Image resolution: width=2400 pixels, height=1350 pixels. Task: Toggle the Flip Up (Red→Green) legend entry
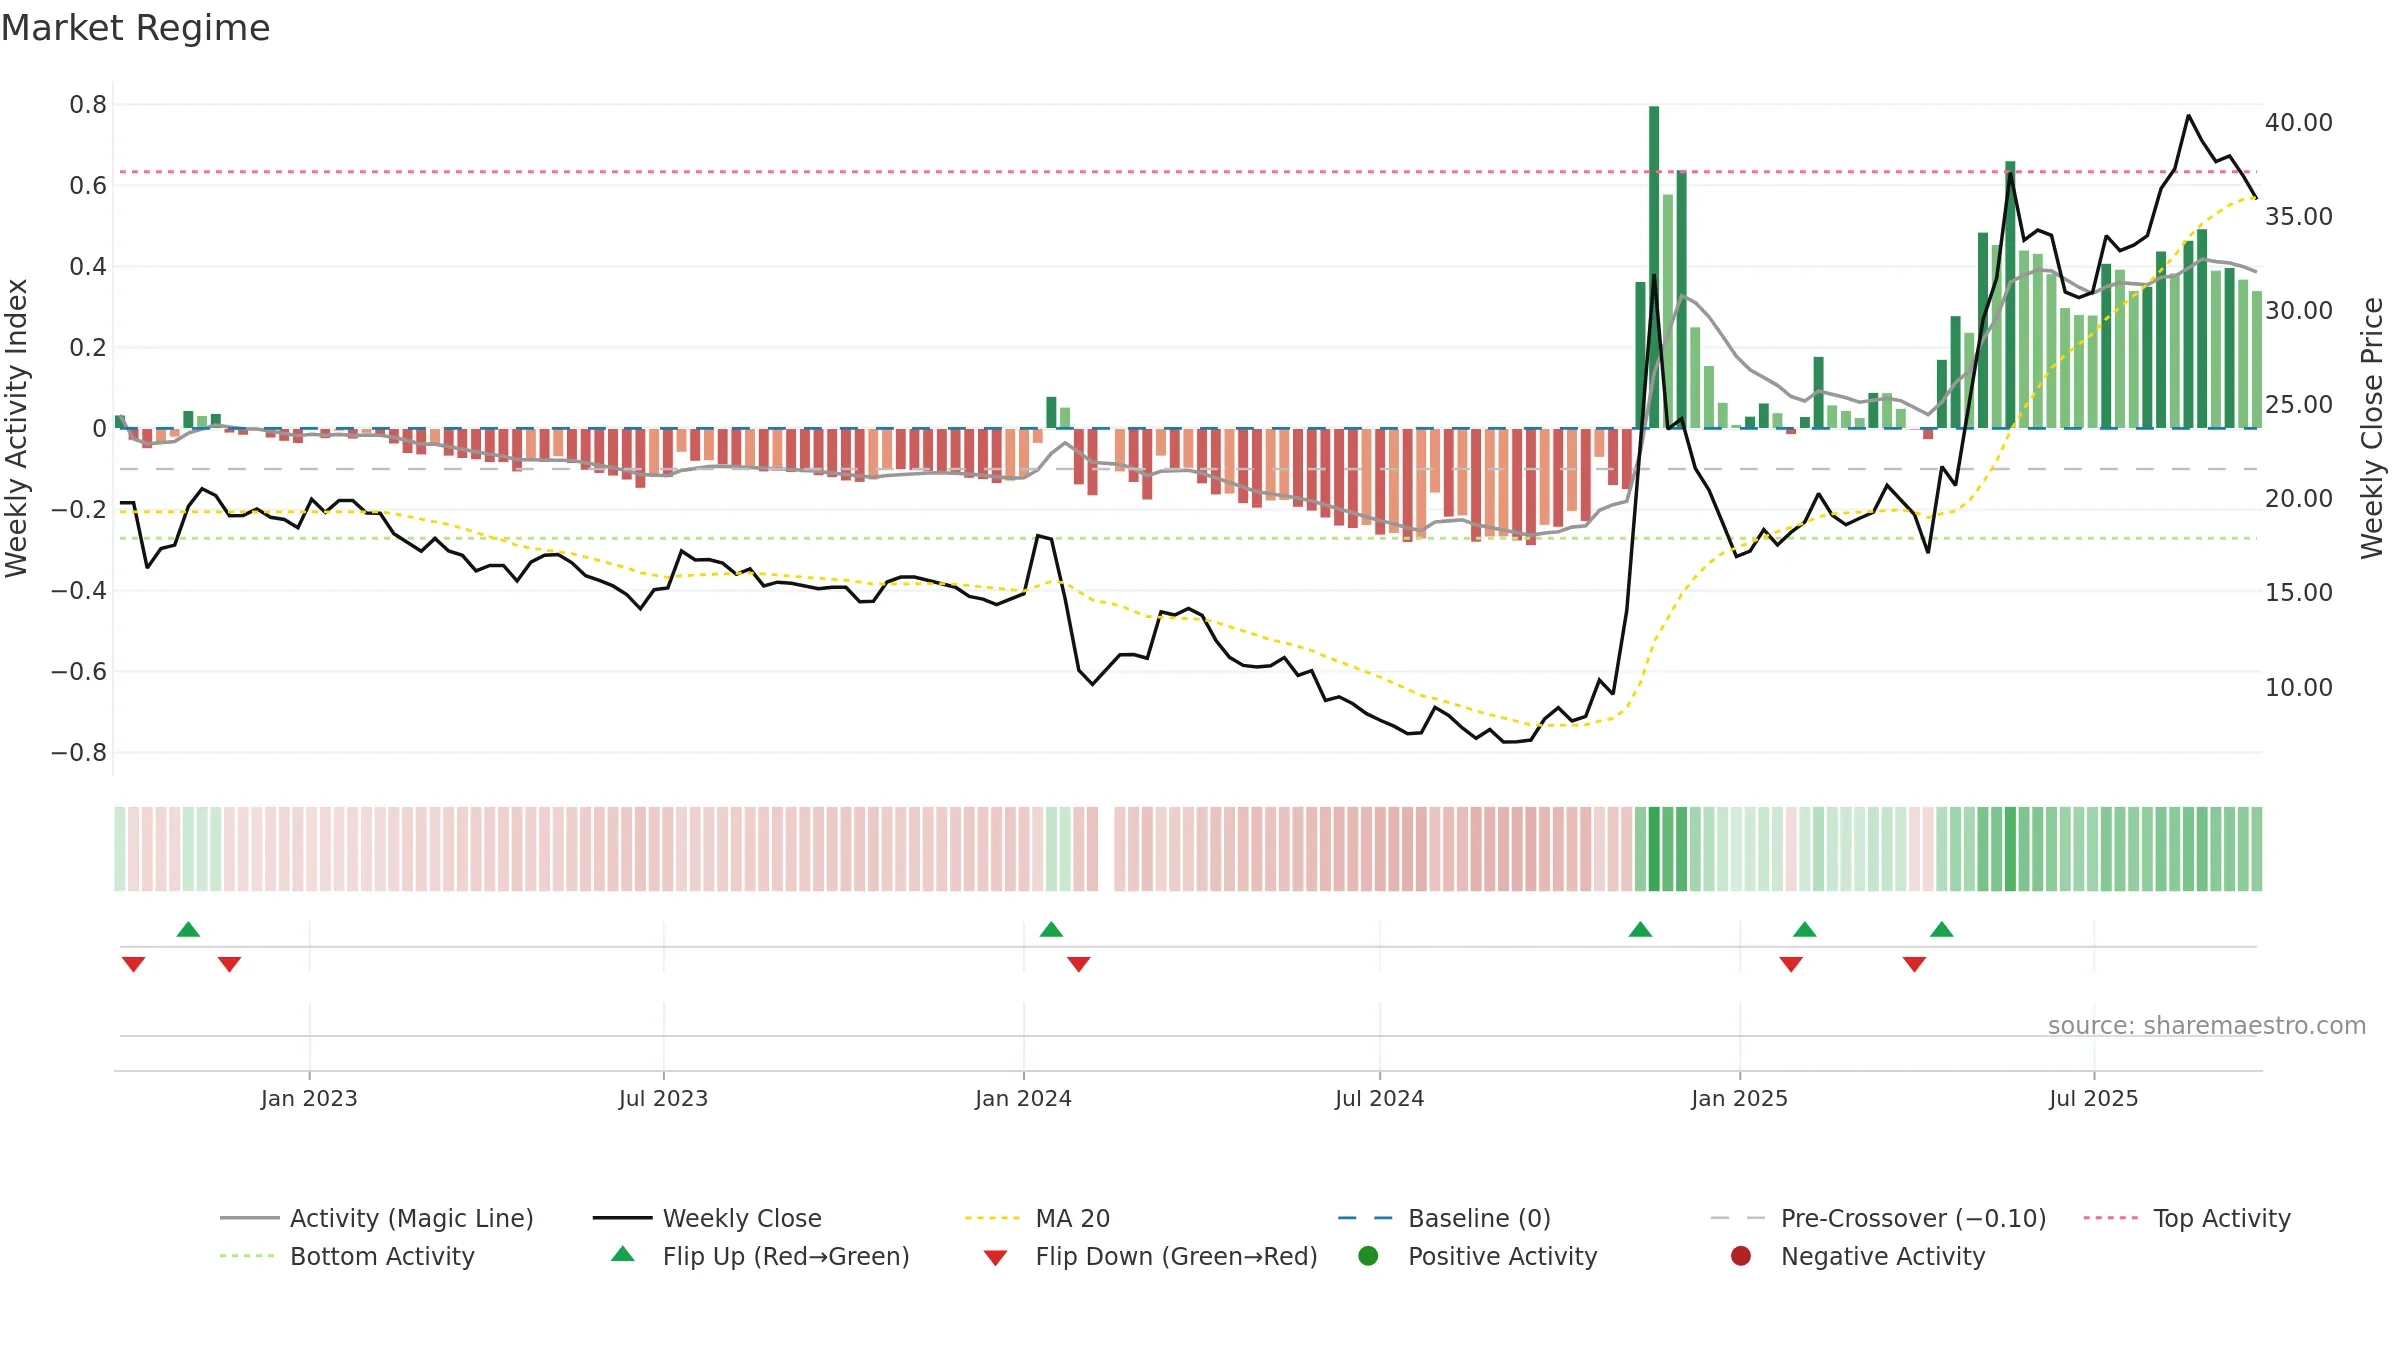click(x=760, y=1256)
